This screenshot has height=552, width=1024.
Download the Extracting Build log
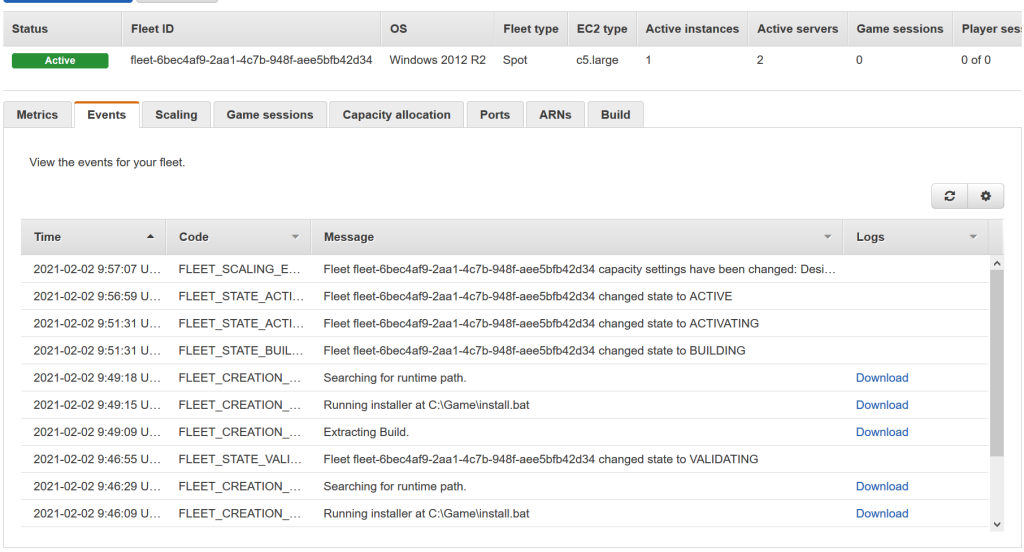(x=881, y=432)
